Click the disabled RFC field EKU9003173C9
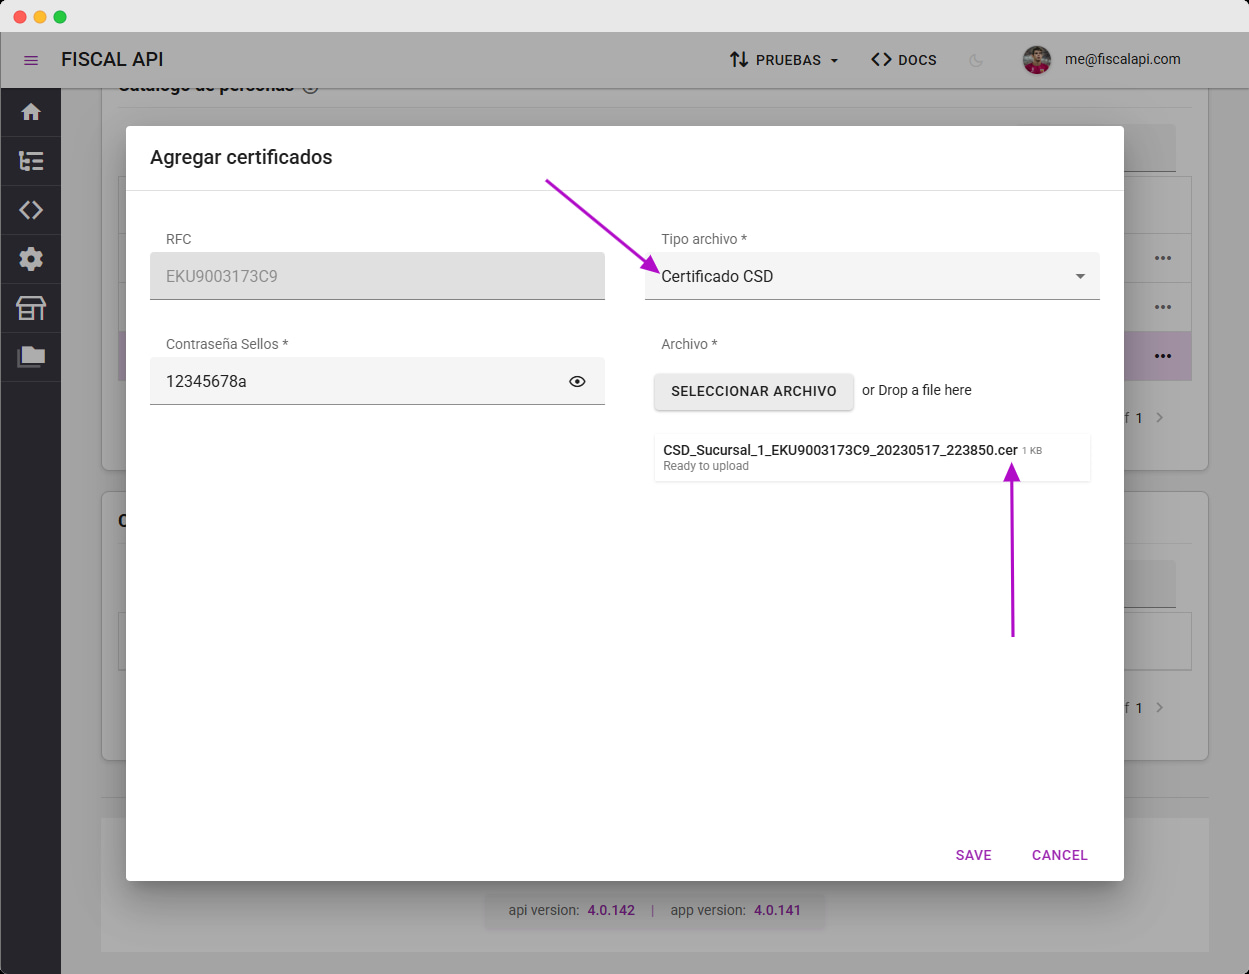Viewport: 1249px width, 974px height. click(377, 276)
